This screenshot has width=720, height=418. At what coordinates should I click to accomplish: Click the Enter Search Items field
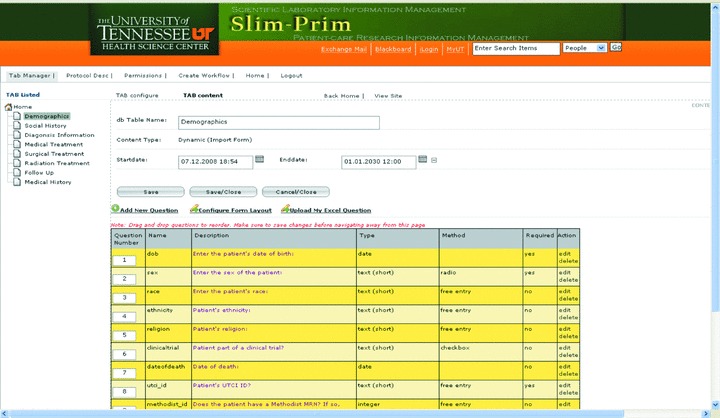516,48
